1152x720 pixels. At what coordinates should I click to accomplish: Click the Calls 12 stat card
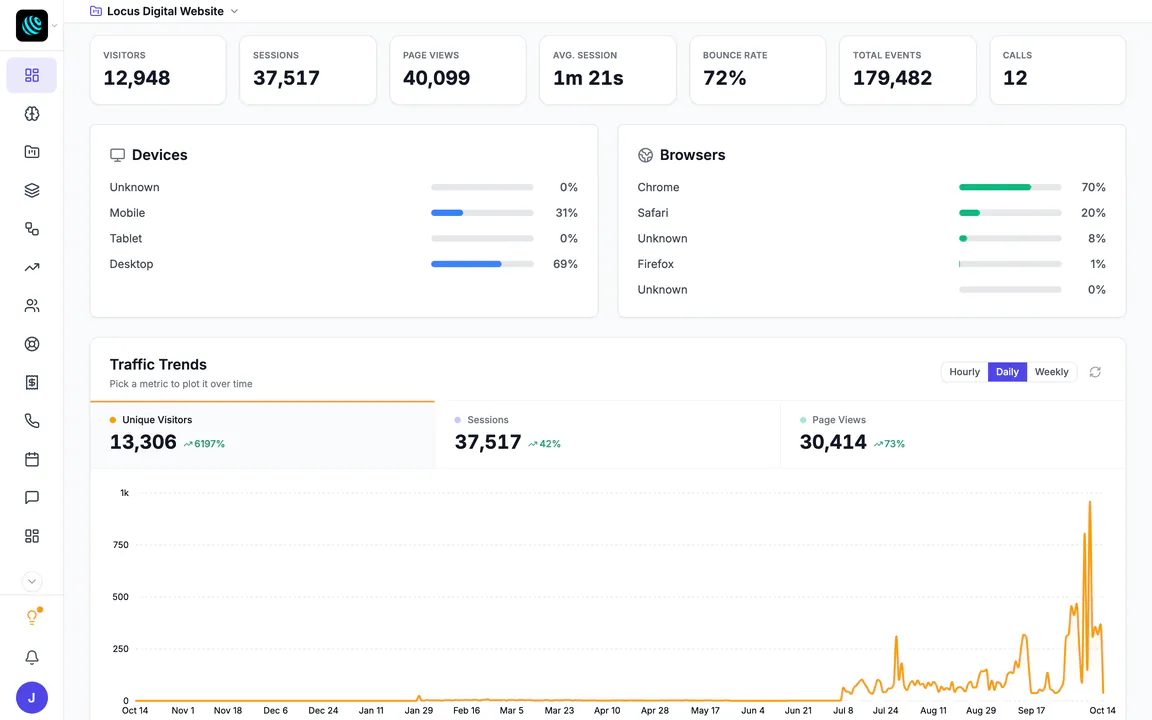click(1057, 70)
